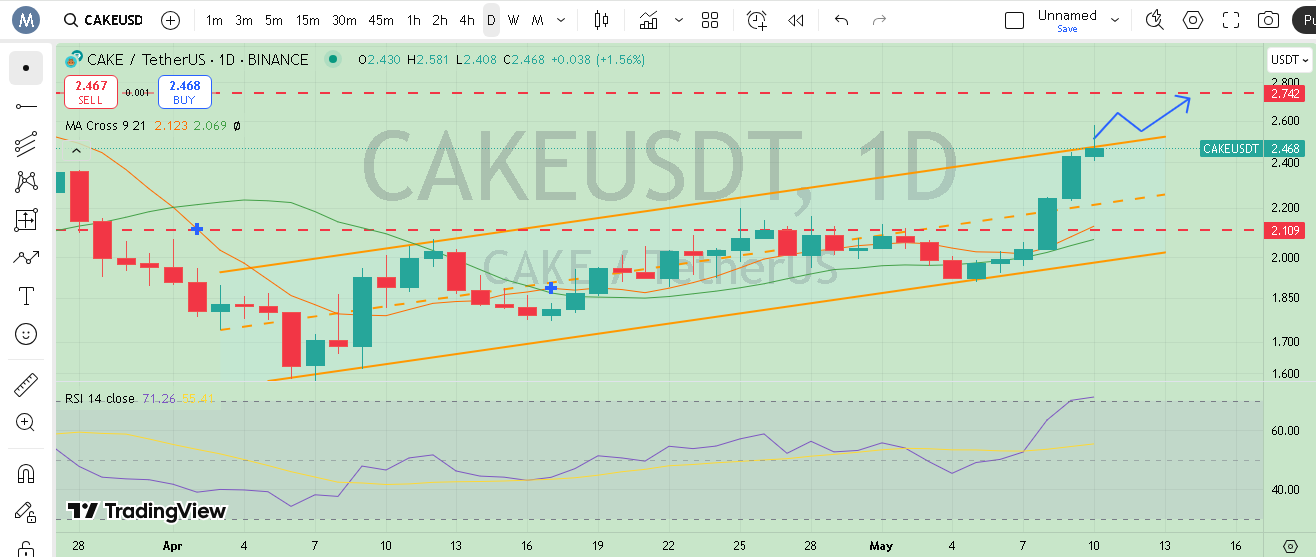Screen dimensions: 1316x557
Task: Click the CAKEUSDT 2.468 price label
Action: click(1252, 148)
